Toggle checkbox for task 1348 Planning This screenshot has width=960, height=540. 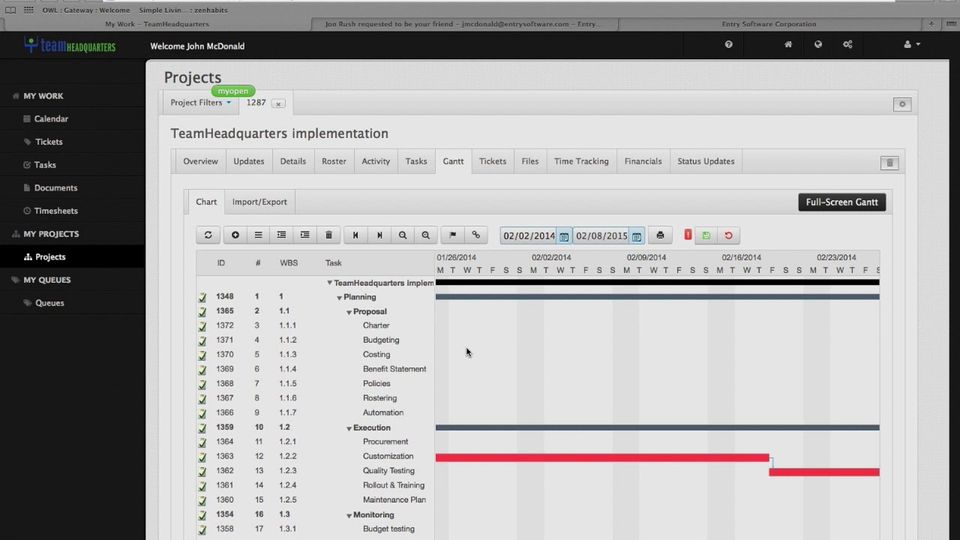pos(203,297)
